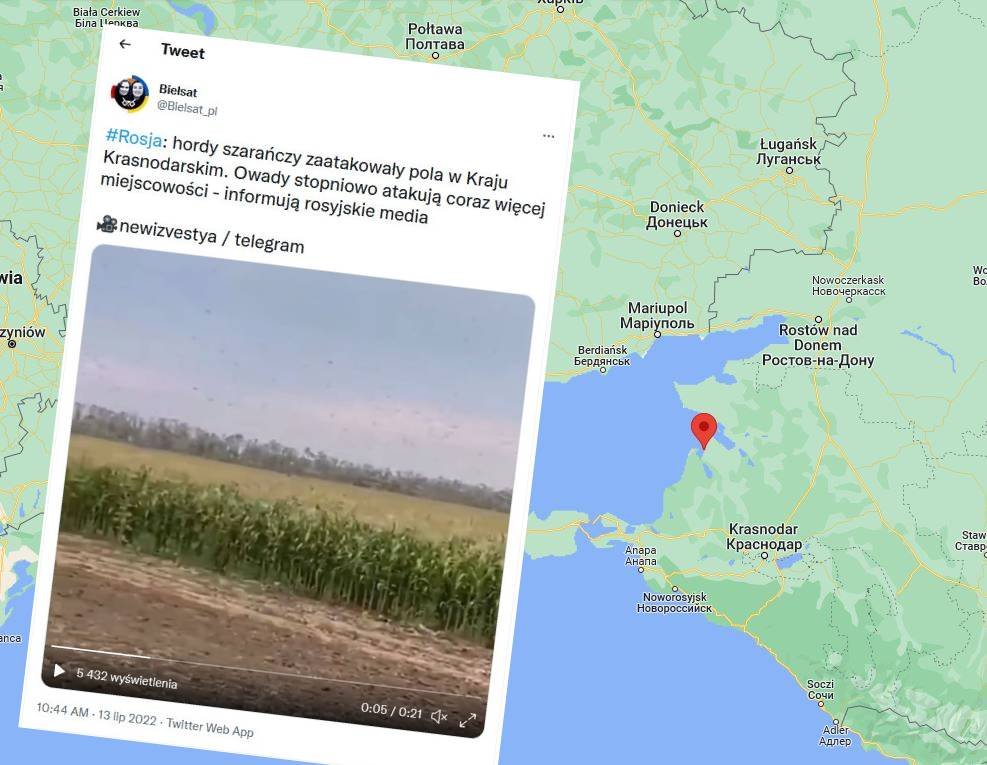Viewport: 987px width, 765px height.
Task: Click the red location pin on the map
Action: (x=704, y=431)
